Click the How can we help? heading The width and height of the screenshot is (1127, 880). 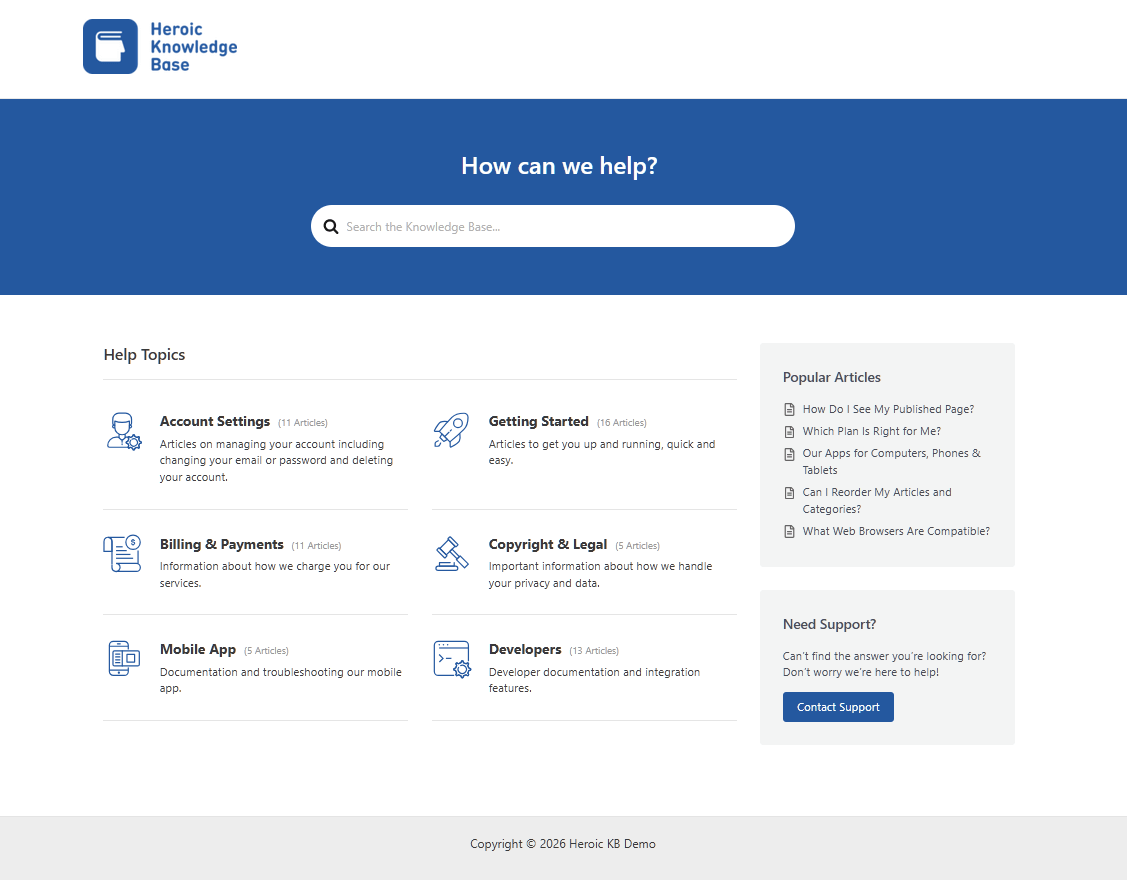(x=559, y=165)
